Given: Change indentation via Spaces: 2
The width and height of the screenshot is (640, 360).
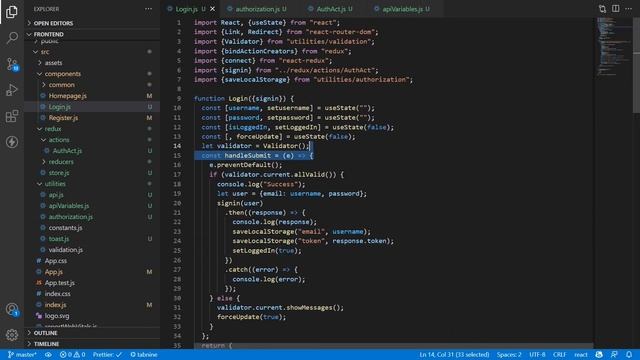Looking at the screenshot, I should (x=509, y=354).
